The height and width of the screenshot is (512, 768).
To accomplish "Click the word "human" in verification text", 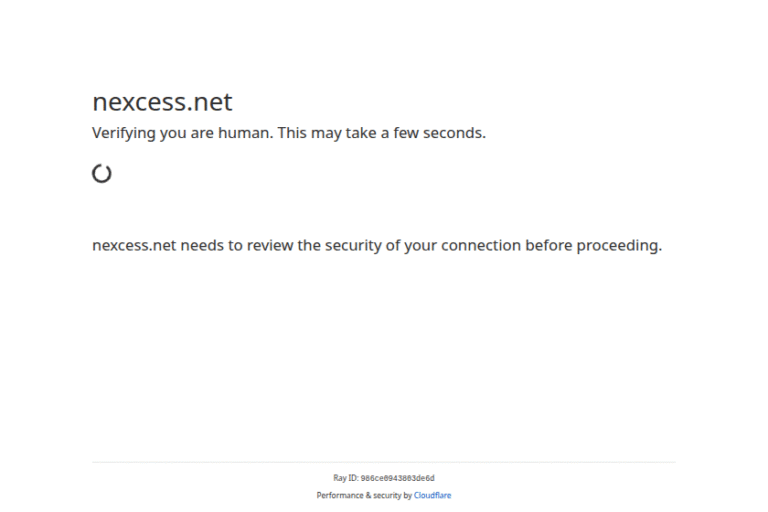I will [246, 133].
